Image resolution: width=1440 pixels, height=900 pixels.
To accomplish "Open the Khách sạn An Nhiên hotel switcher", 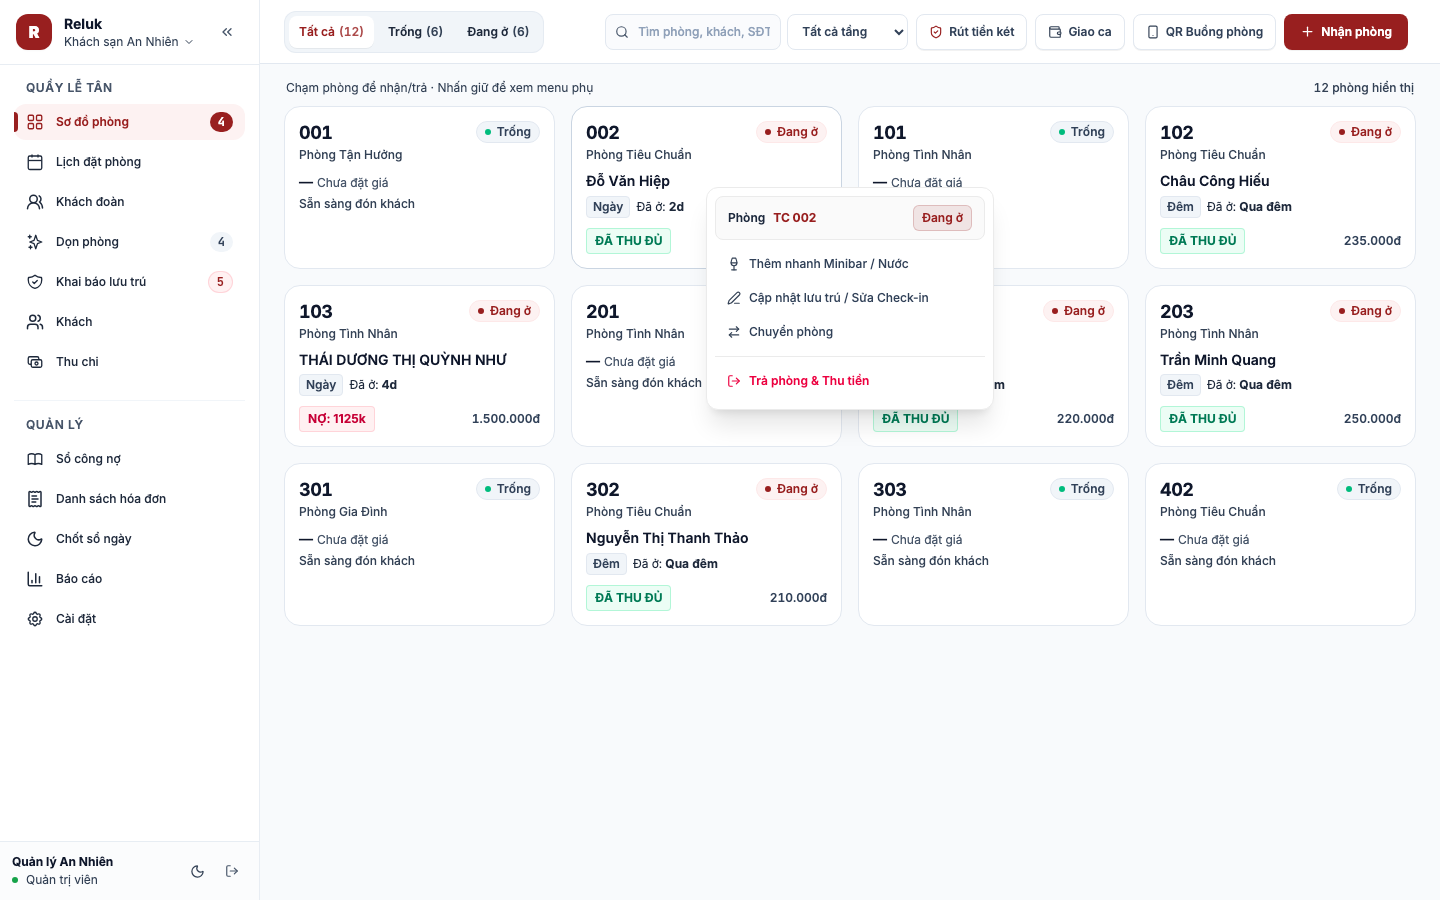I will [x=128, y=42].
